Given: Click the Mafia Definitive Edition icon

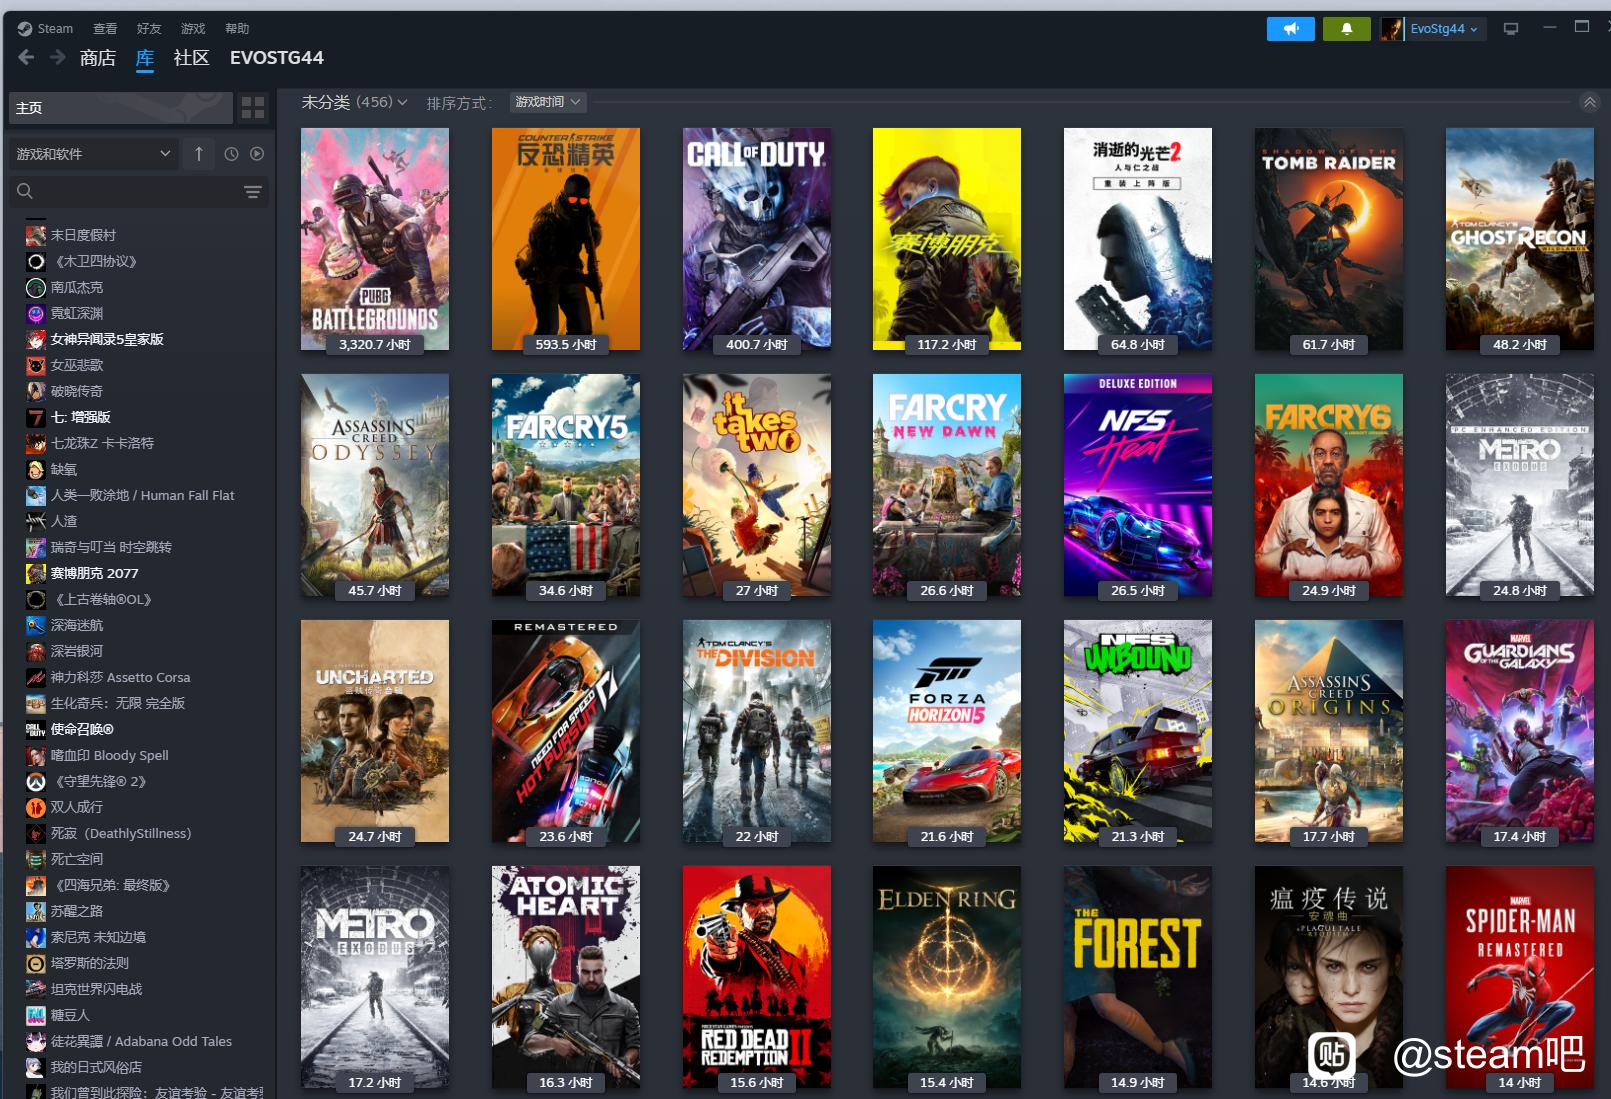Looking at the screenshot, I should click(35, 885).
